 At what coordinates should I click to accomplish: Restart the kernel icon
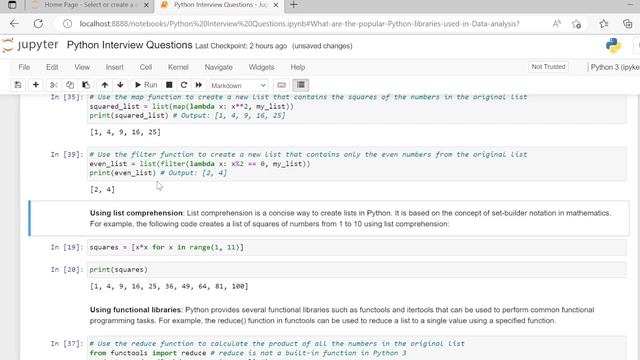tap(184, 85)
